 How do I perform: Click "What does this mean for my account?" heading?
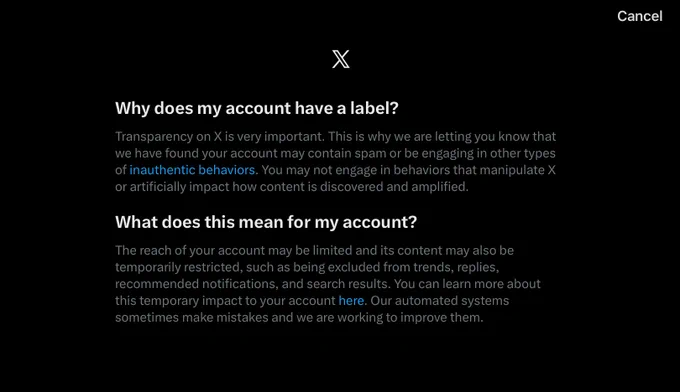click(266, 222)
